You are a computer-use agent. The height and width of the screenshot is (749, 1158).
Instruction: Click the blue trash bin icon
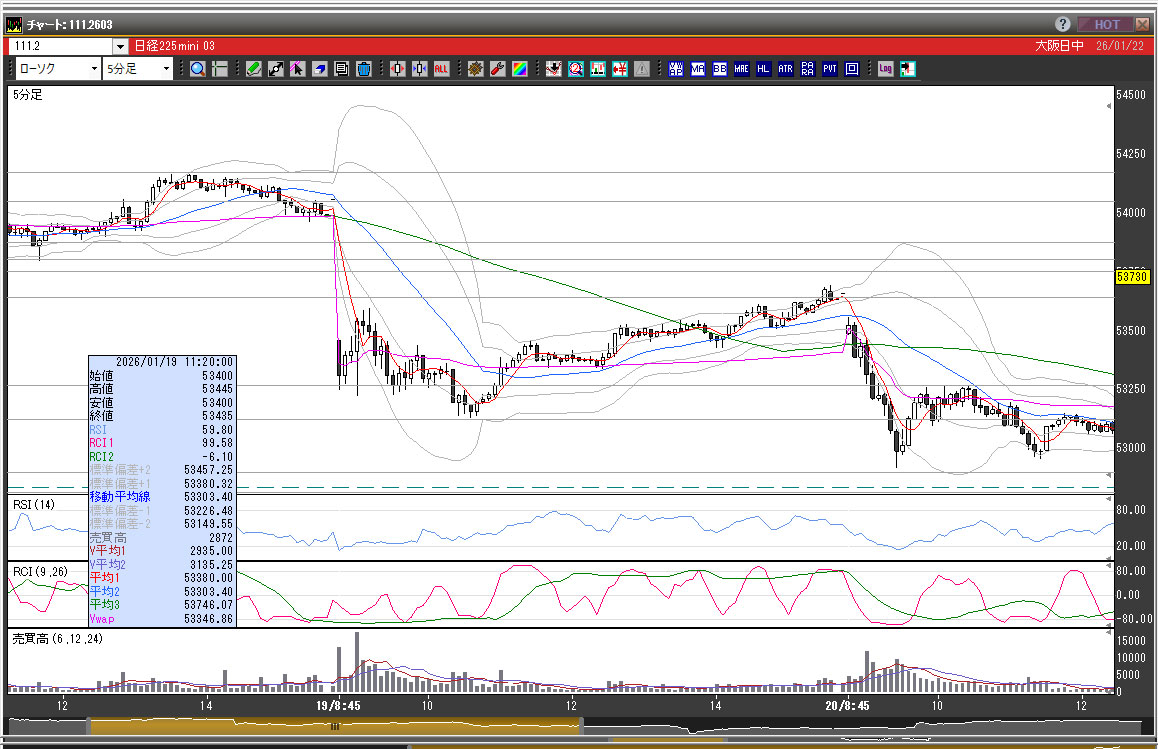(364, 69)
